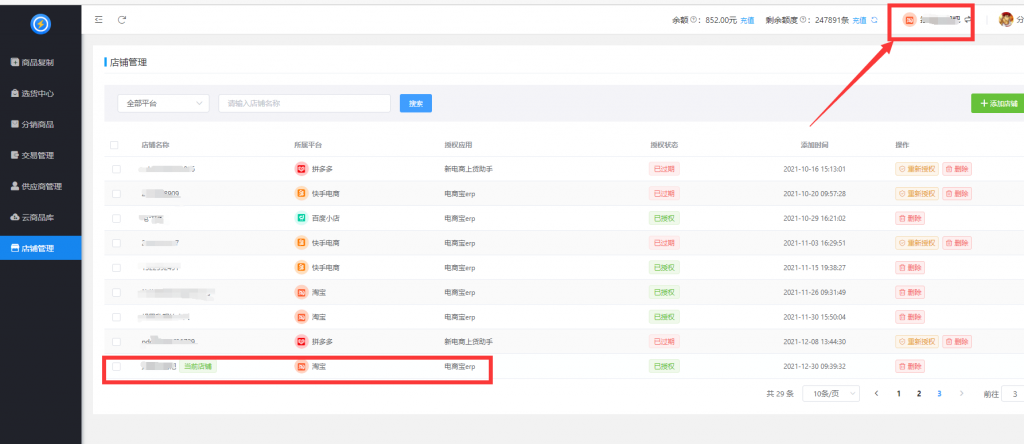Click 删除 in the 2021-11-26 row
Viewport: 1024px width, 444px height.
pyautogui.click(x=910, y=292)
